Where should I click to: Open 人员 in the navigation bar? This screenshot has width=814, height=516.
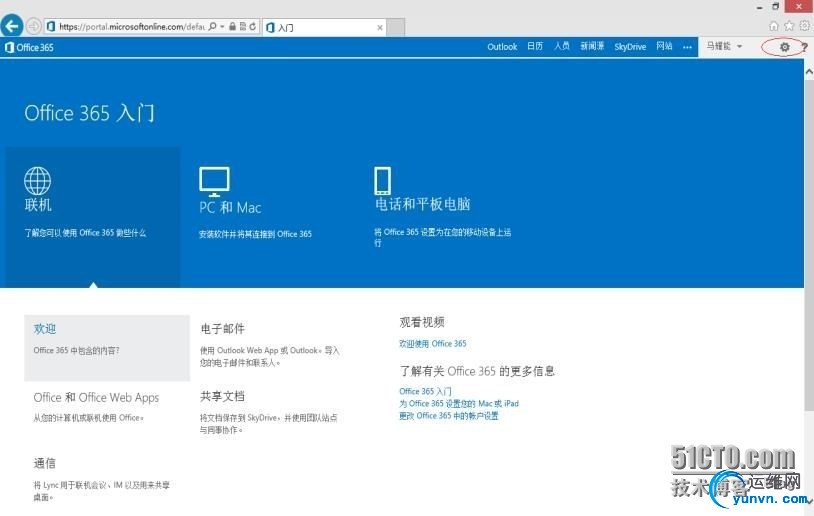562,46
